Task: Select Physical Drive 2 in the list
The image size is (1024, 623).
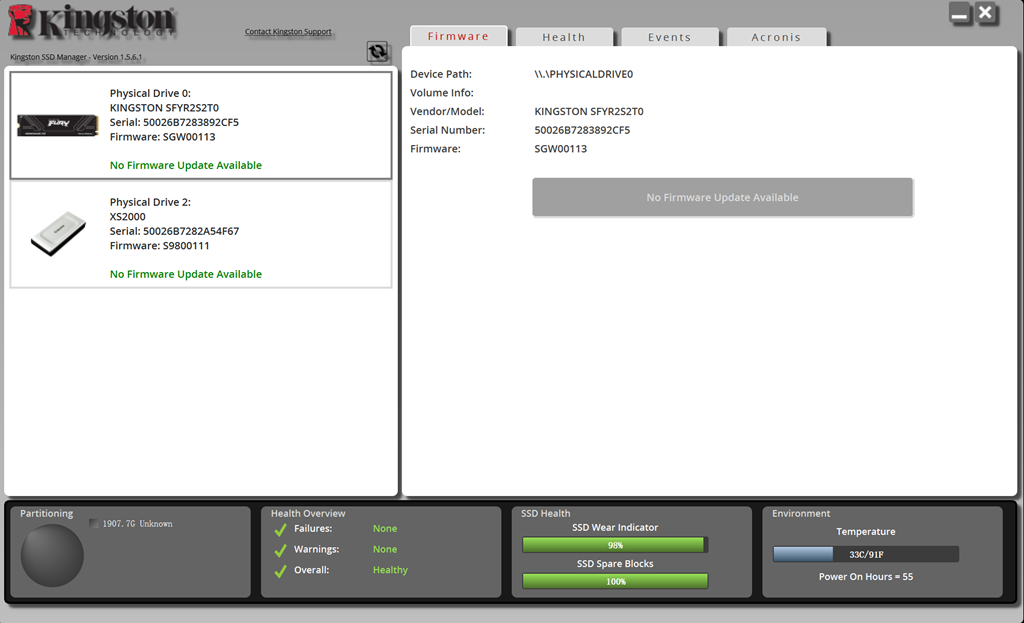Action: click(x=201, y=234)
